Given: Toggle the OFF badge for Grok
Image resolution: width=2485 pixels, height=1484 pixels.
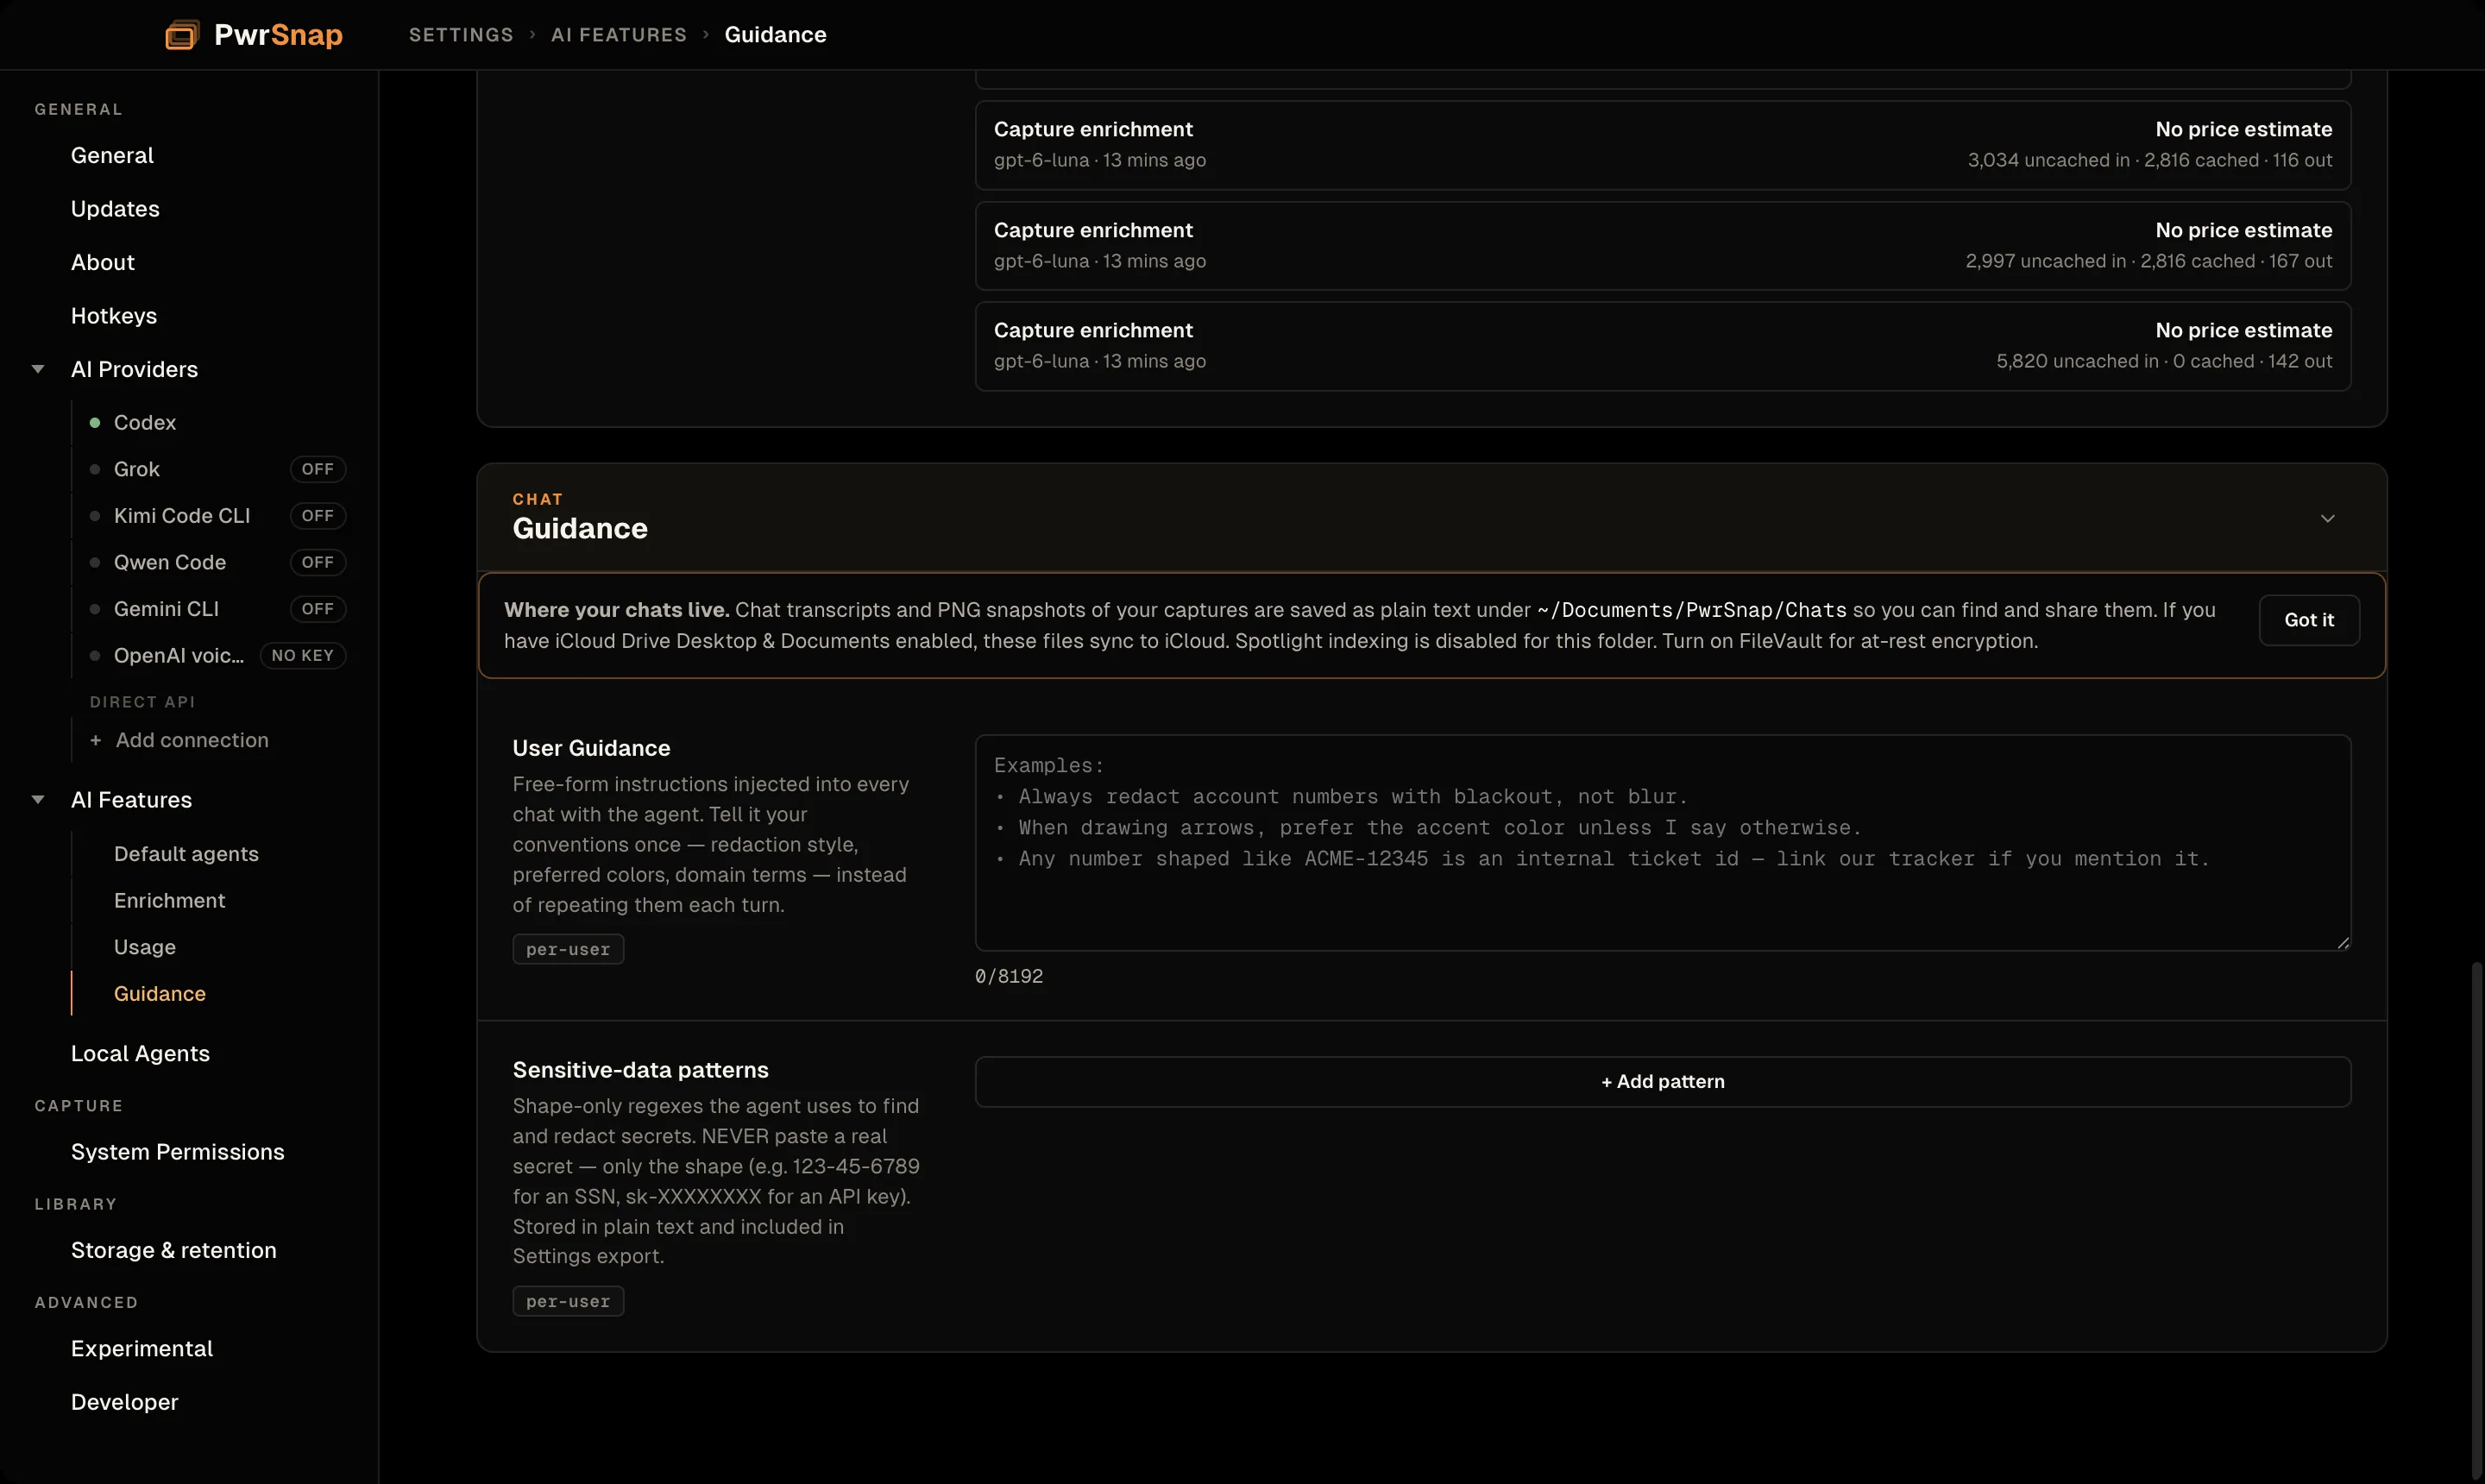Looking at the screenshot, I should tap(318, 469).
